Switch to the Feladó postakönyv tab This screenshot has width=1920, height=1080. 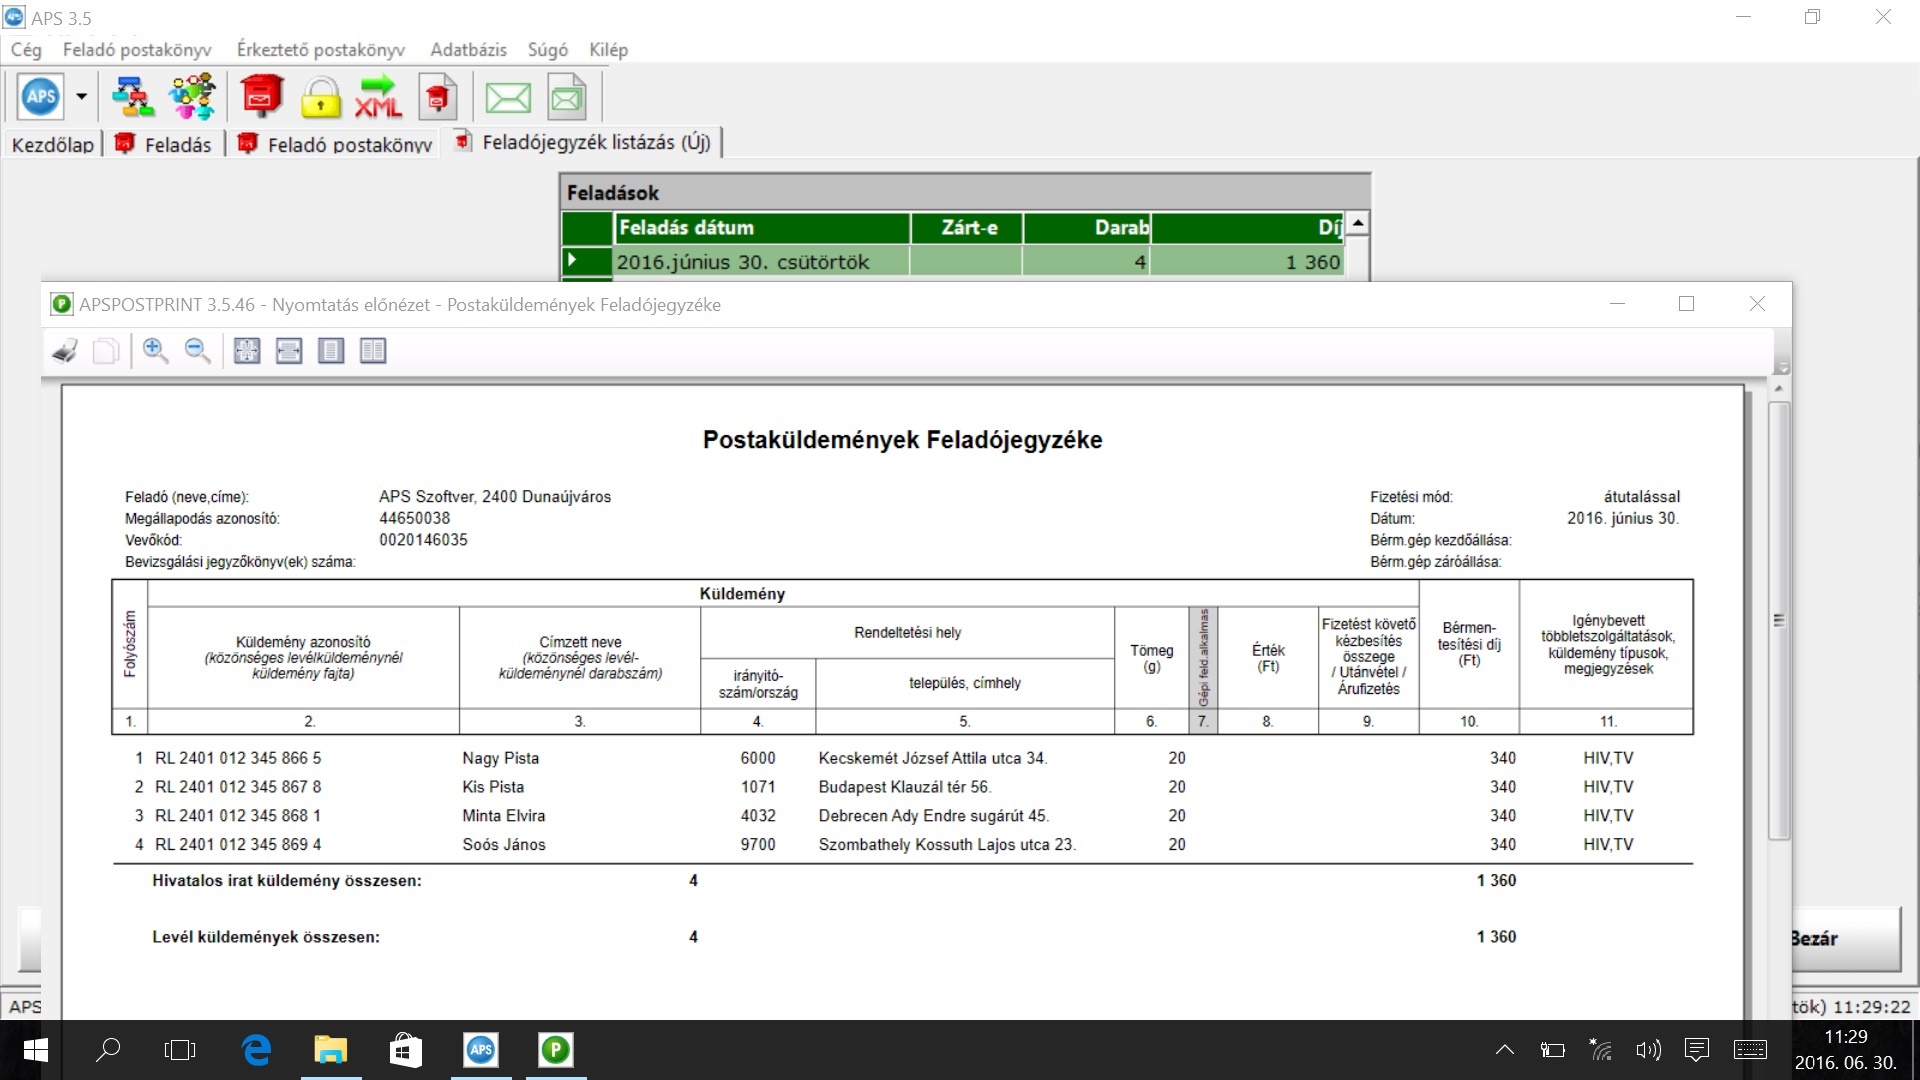336,144
